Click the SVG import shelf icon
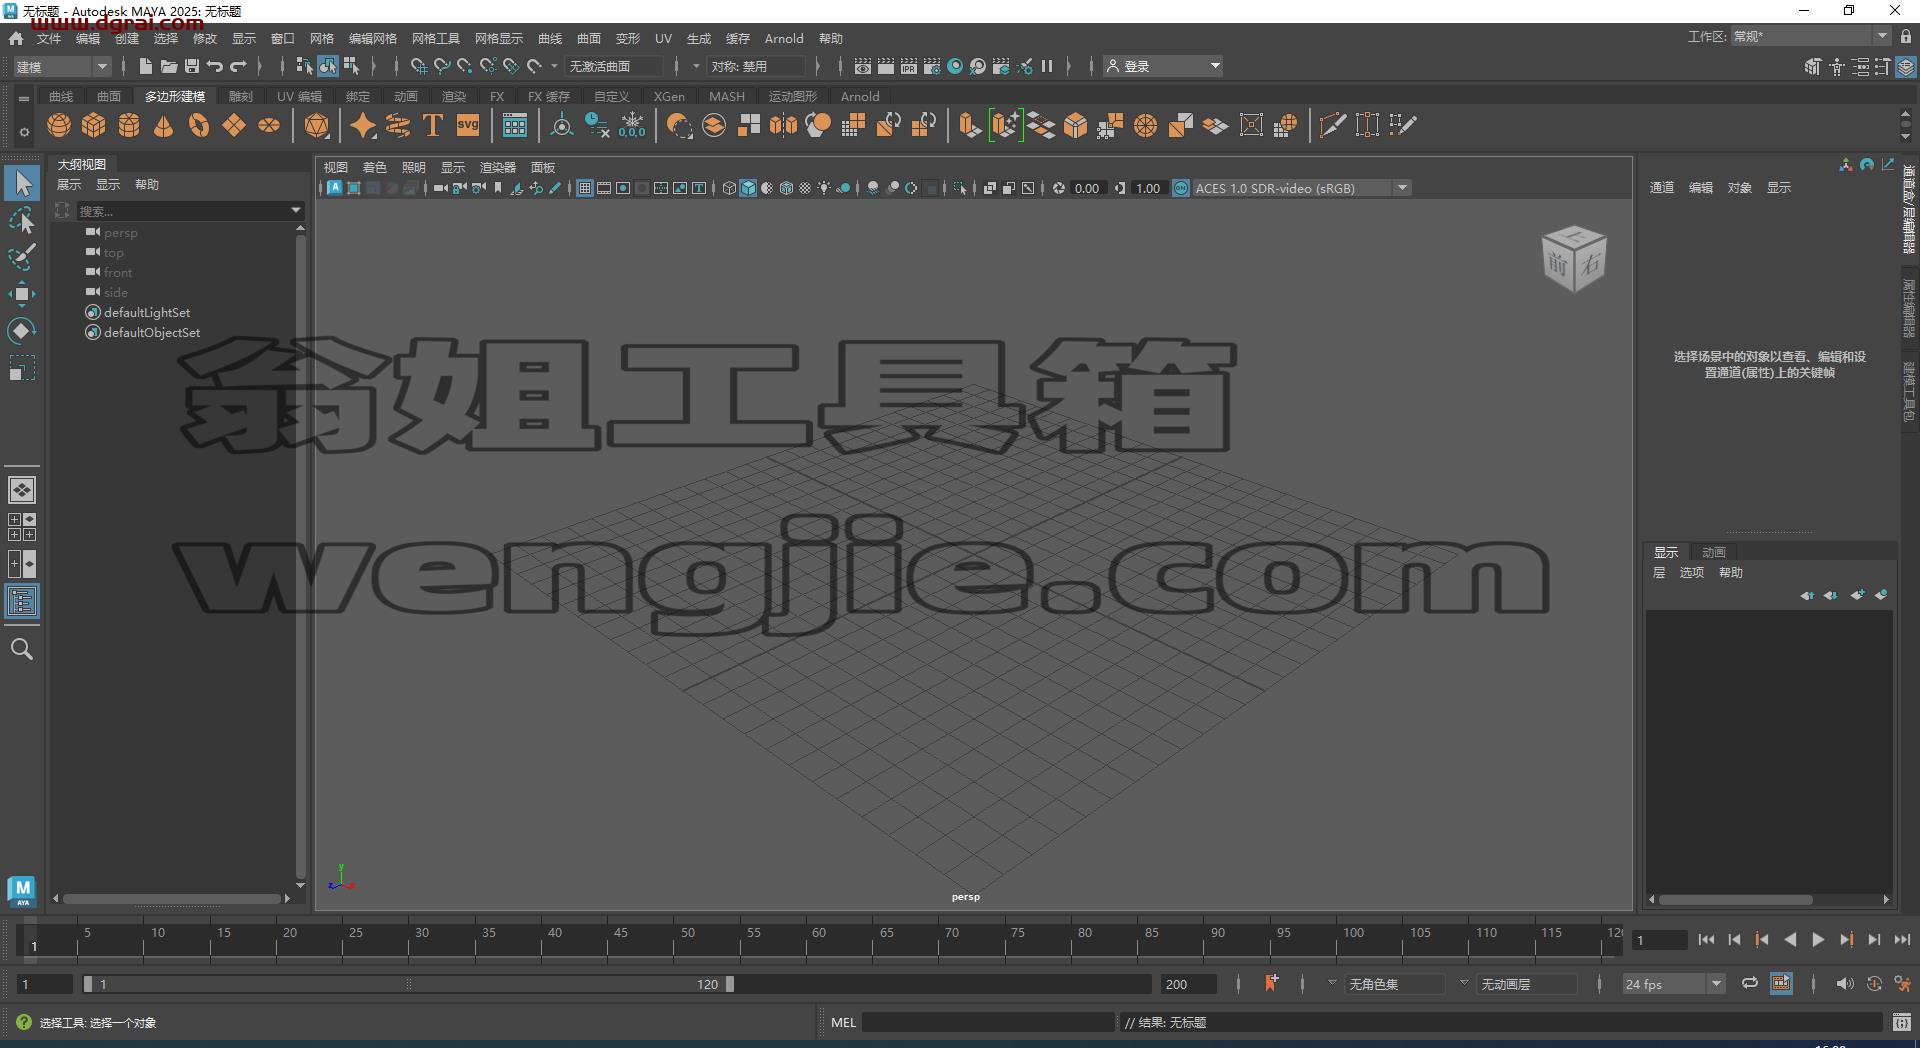 [x=468, y=126]
